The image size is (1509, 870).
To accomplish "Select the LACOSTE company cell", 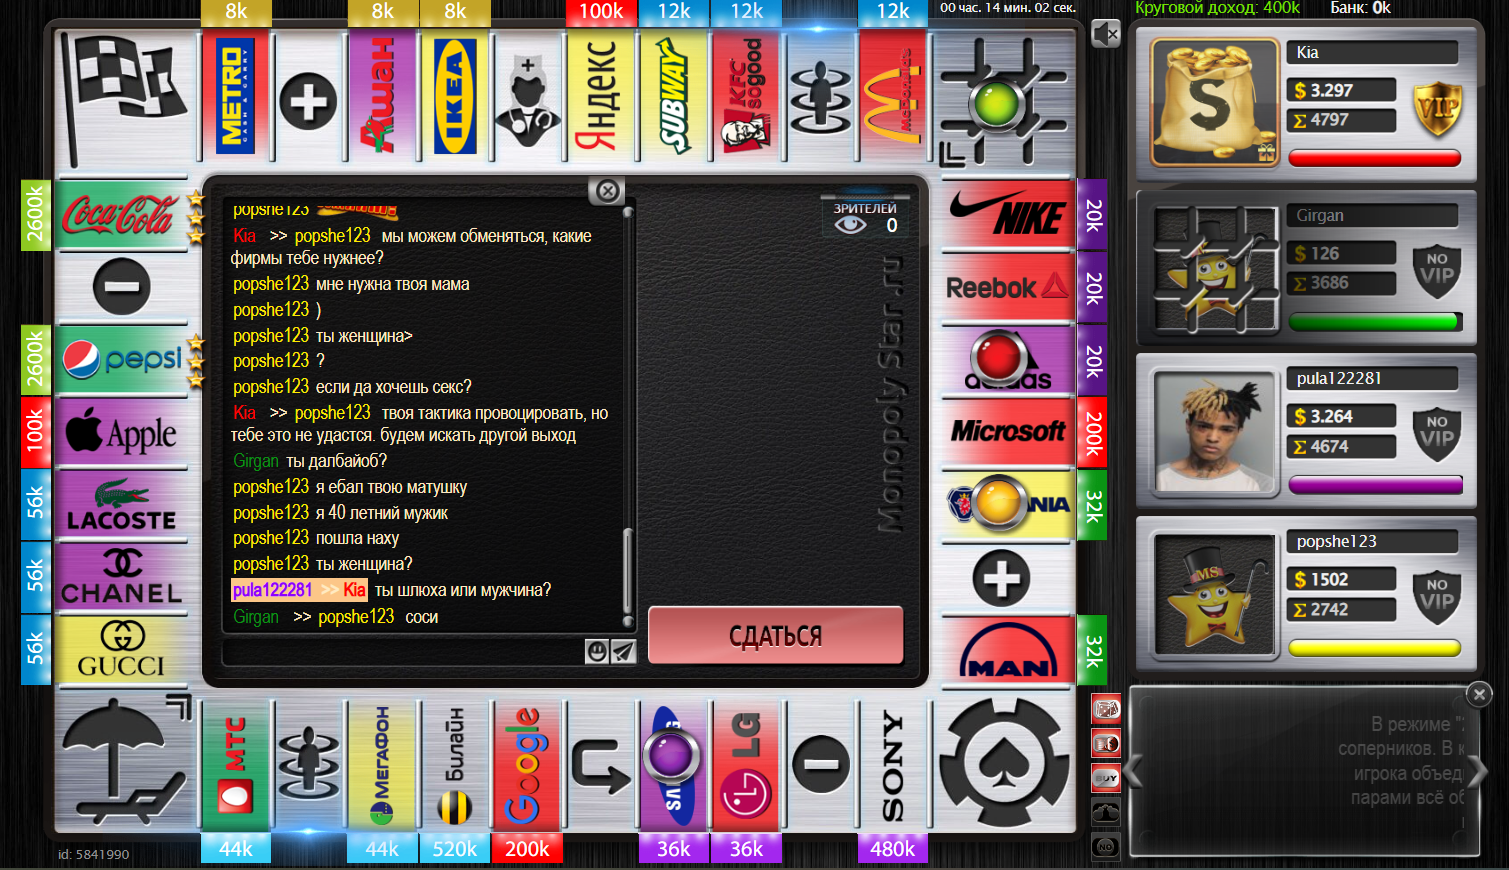I will pos(122,505).
